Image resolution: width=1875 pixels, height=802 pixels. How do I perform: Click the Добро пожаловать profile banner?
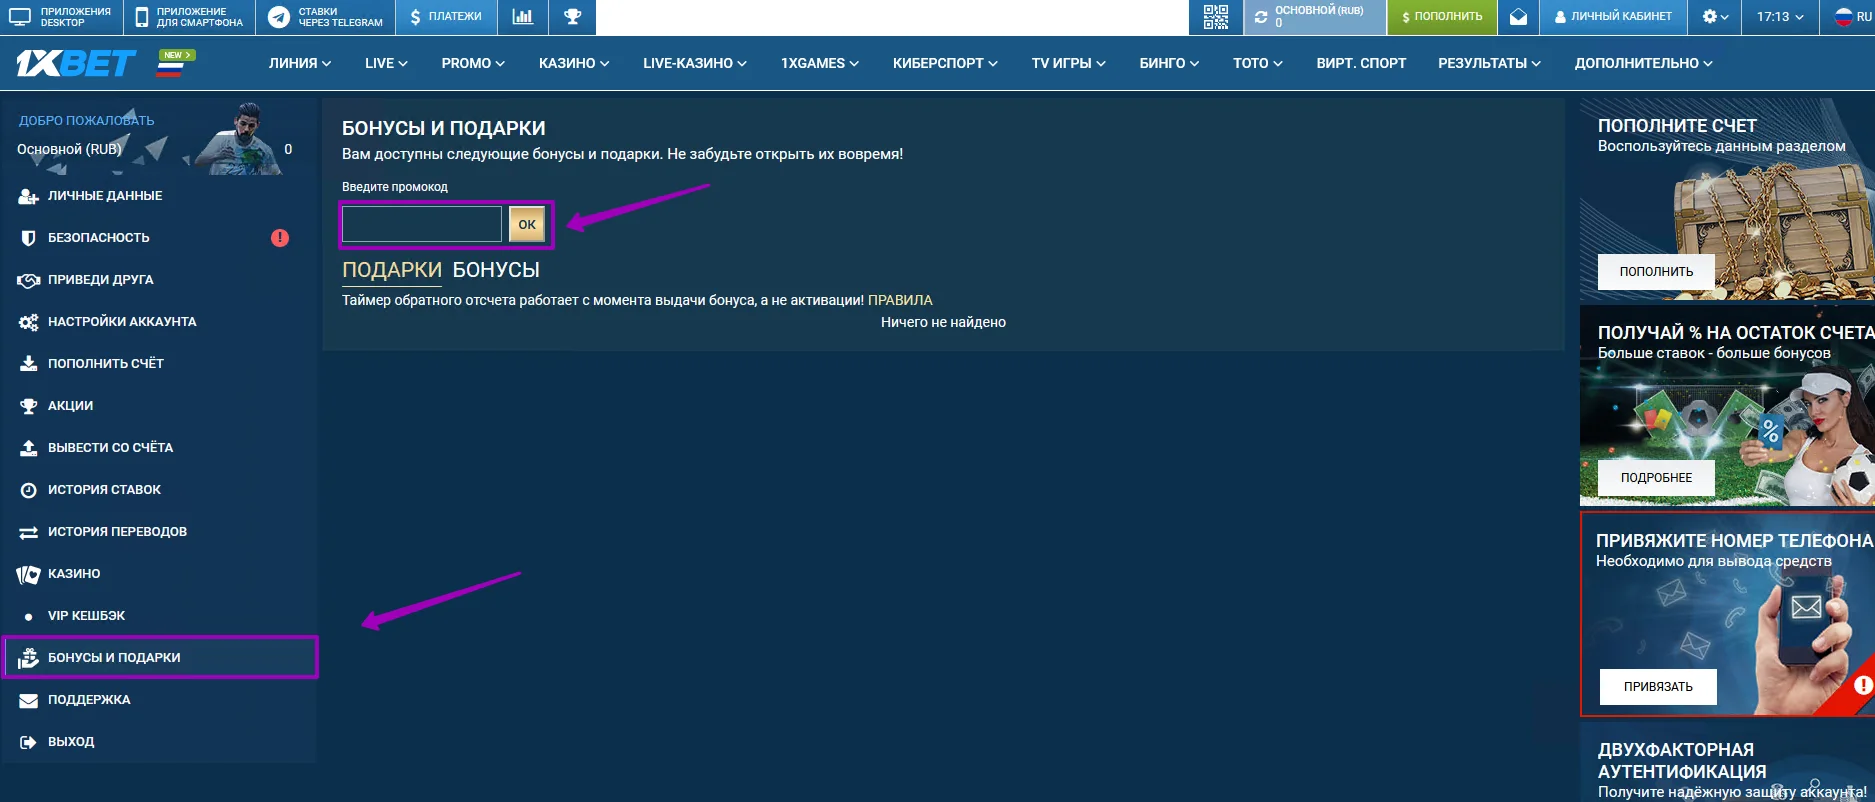(x=159, y=136)
